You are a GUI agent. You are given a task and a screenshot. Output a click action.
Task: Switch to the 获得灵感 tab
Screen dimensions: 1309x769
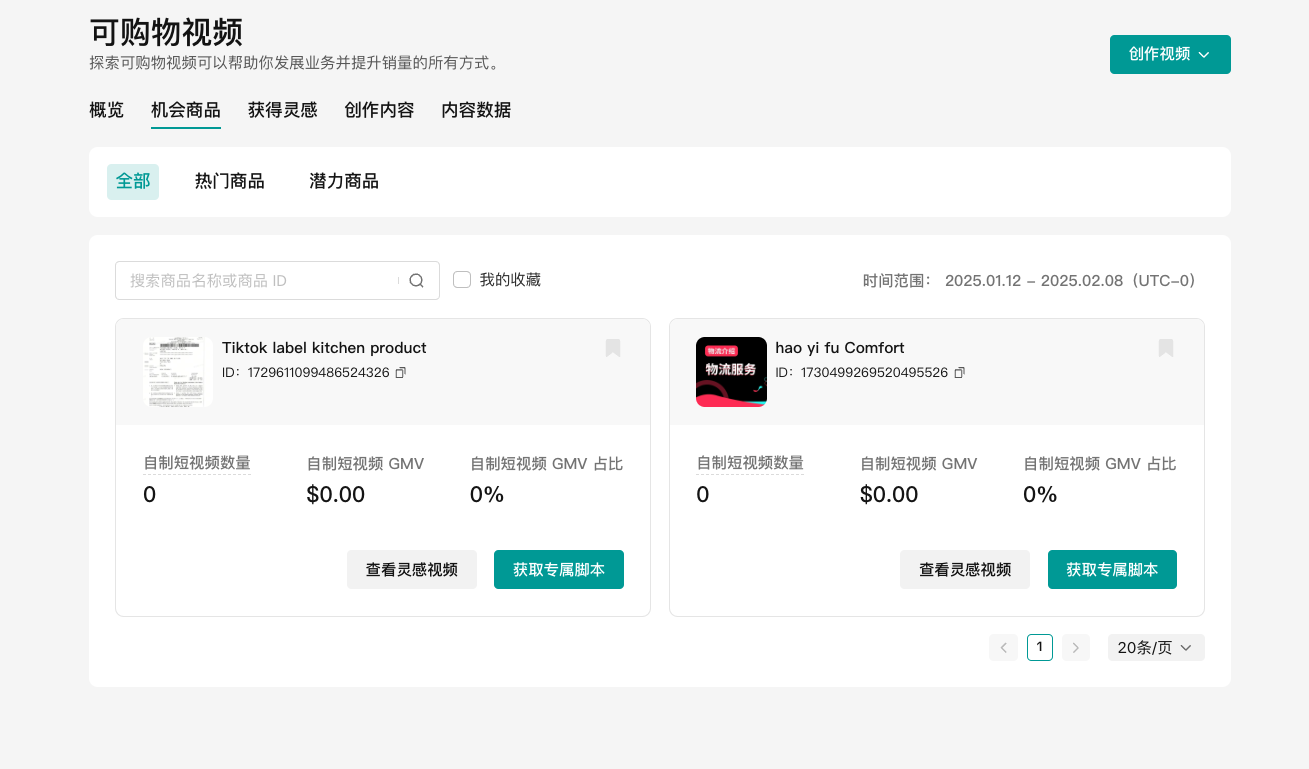(x=282, y=110)
